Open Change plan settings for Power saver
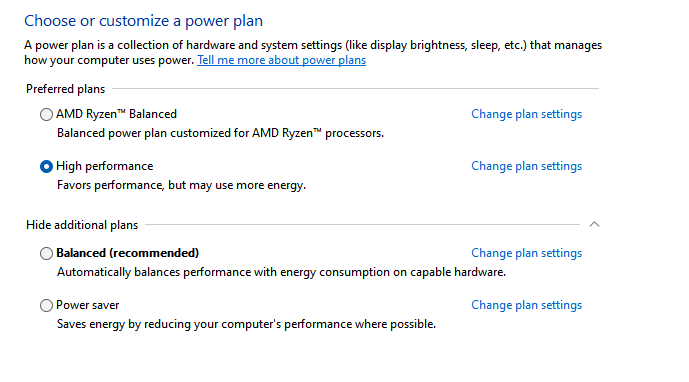The width and height of the screenshot is (689, 382). [526, 305]
